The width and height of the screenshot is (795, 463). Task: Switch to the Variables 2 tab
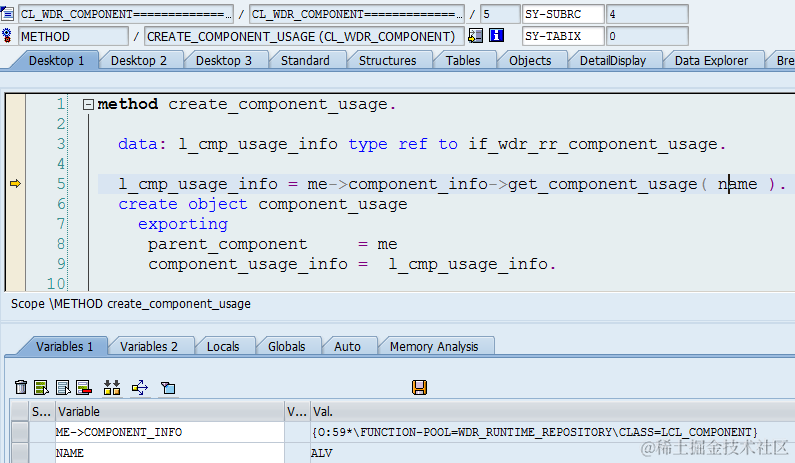(x=149, y=347)
